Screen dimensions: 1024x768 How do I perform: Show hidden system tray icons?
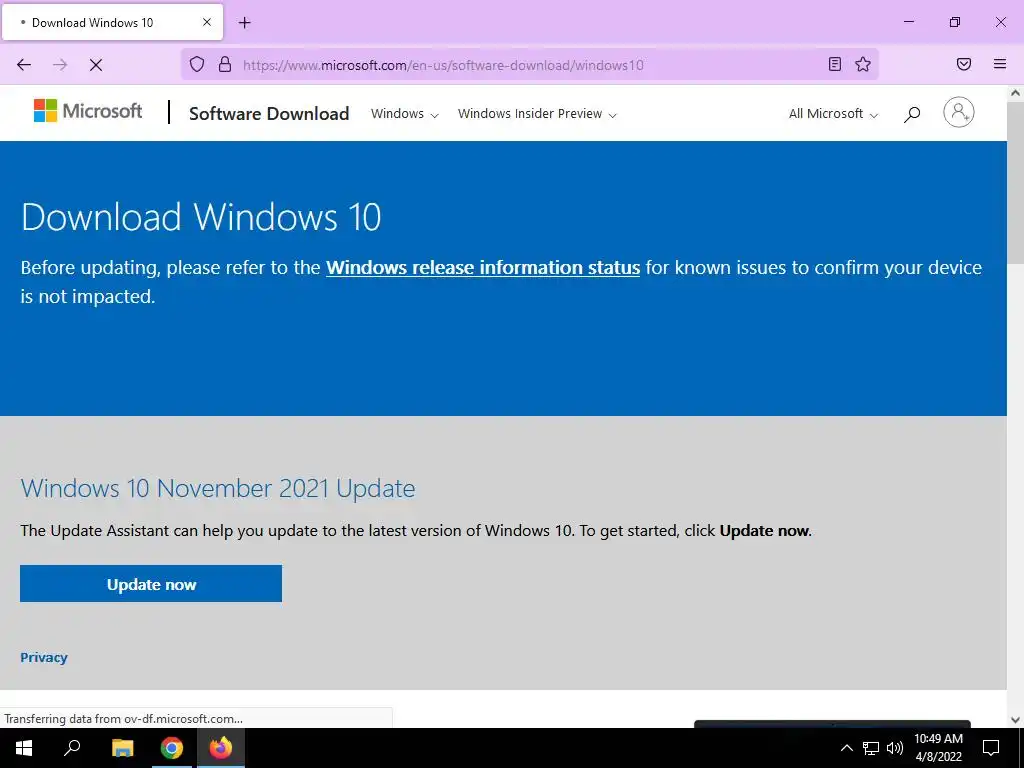(x=846, y=748)
